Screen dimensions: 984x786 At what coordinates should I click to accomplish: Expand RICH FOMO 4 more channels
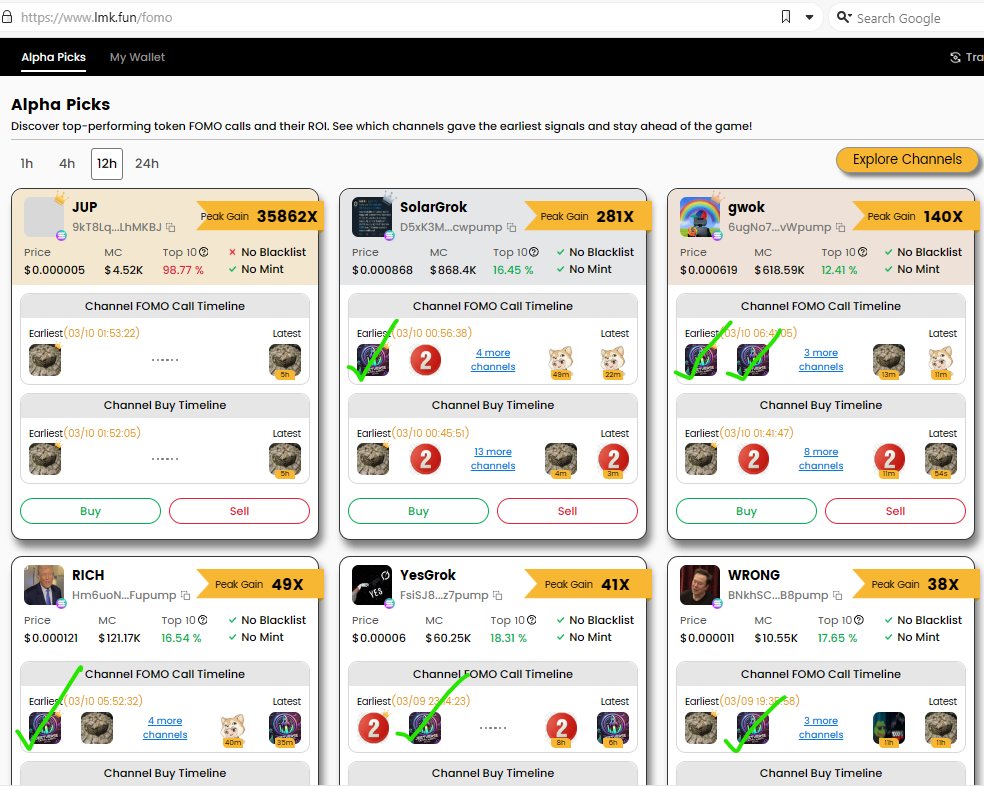tap(165, 728)
